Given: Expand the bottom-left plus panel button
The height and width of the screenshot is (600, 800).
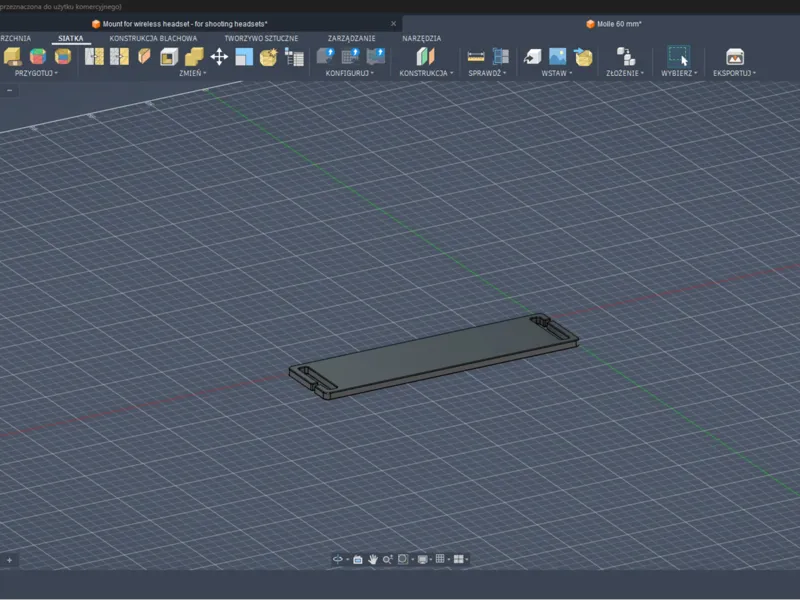Looking at the screenshot, I should tap(9, 560).
